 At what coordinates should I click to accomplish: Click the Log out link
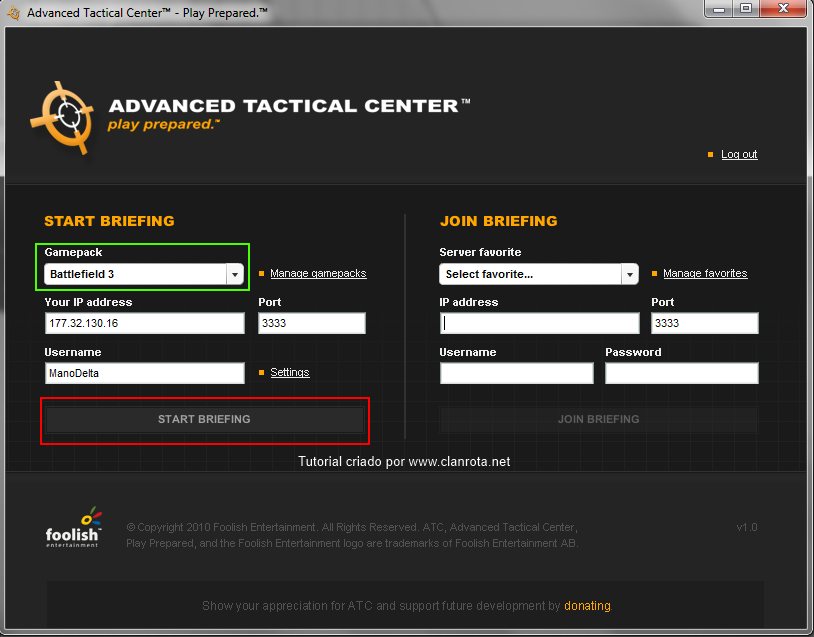tap(739, 154)
